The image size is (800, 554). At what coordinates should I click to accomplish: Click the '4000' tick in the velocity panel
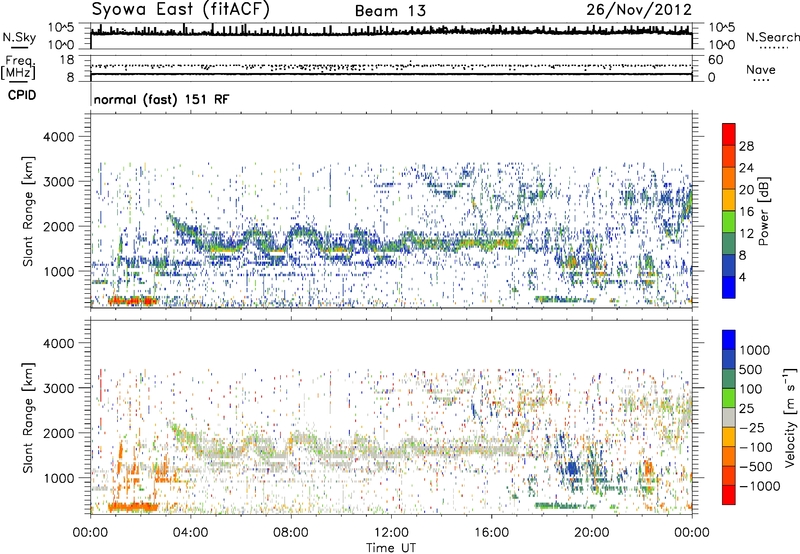click(x=58, y=343)
